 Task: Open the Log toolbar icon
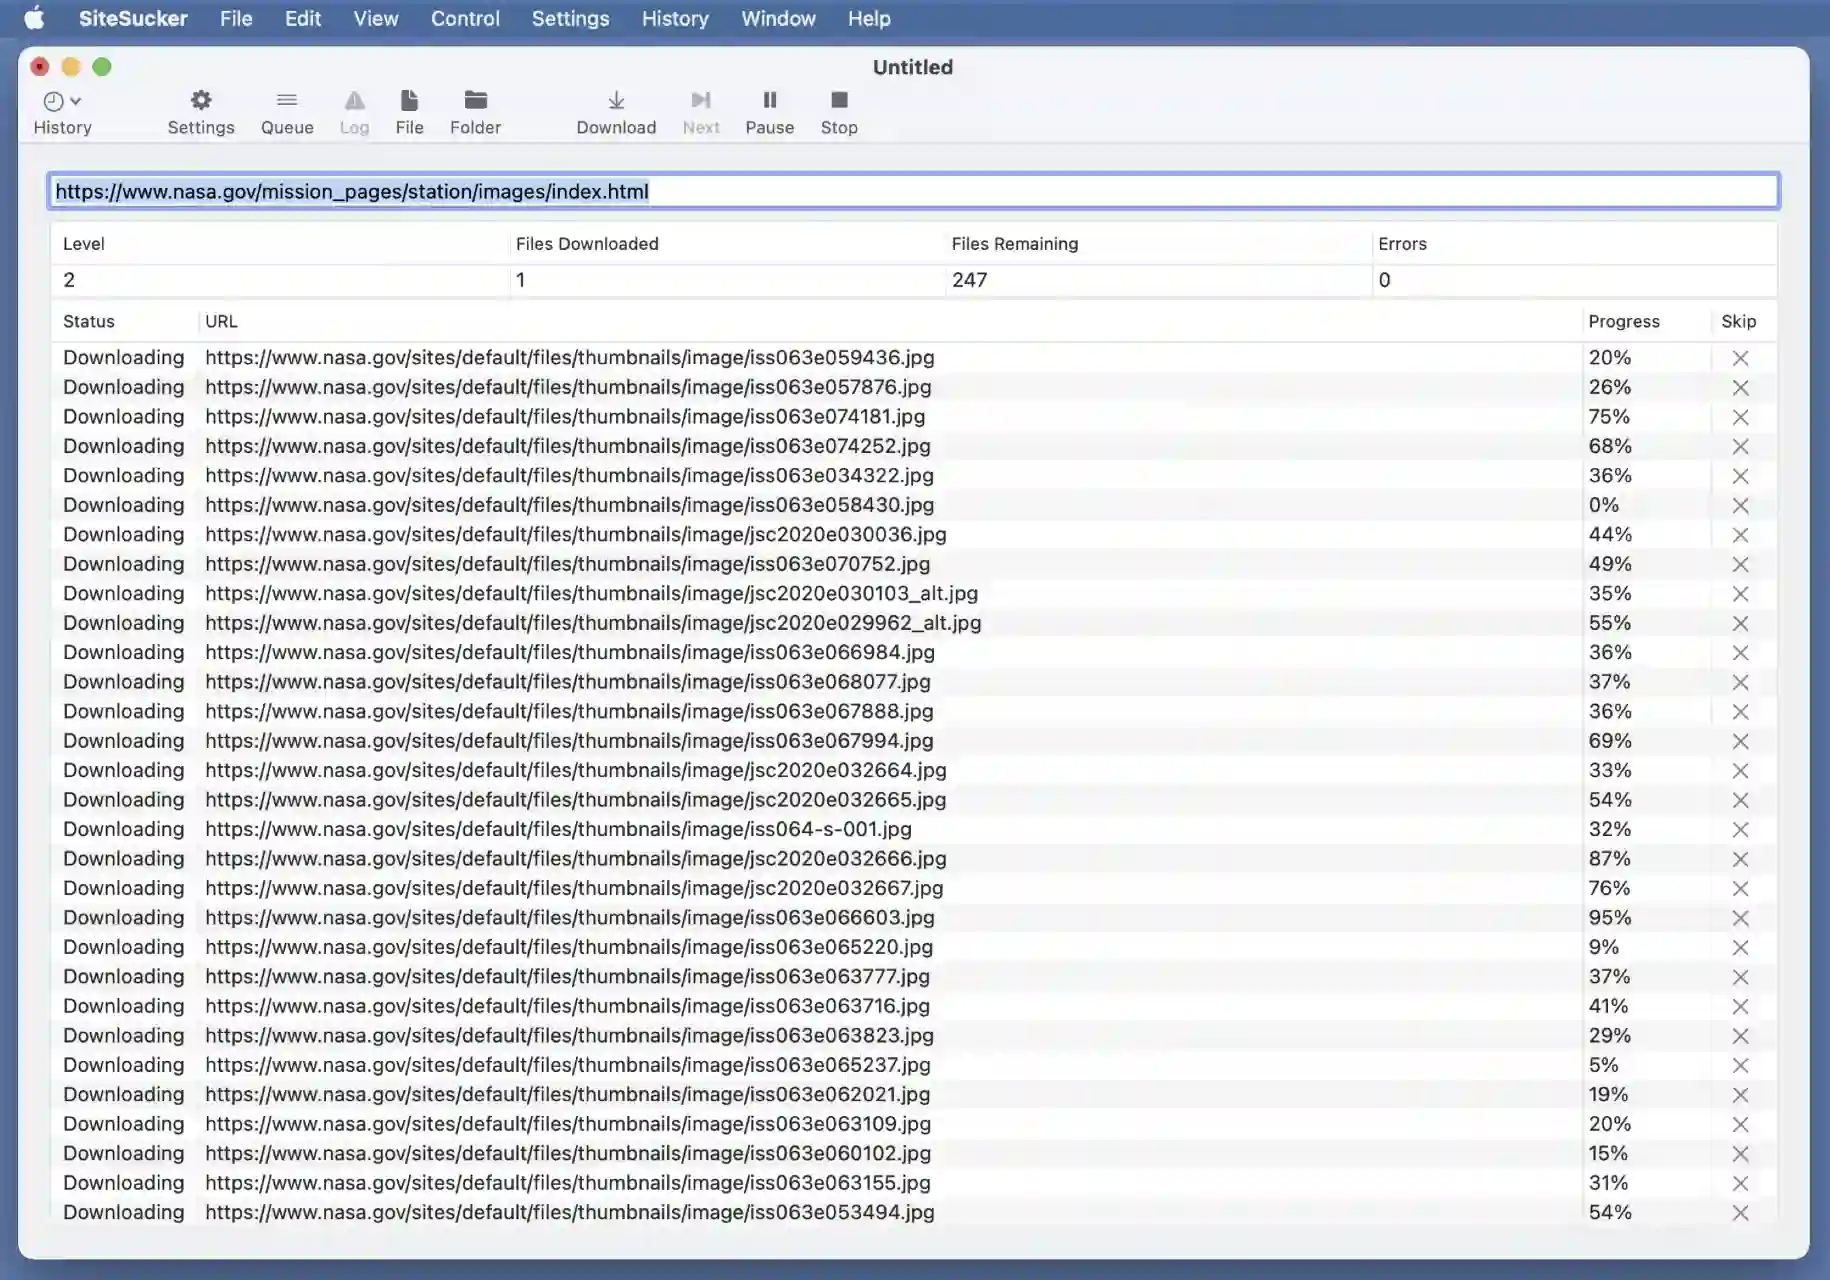click(x=354, y=112)
